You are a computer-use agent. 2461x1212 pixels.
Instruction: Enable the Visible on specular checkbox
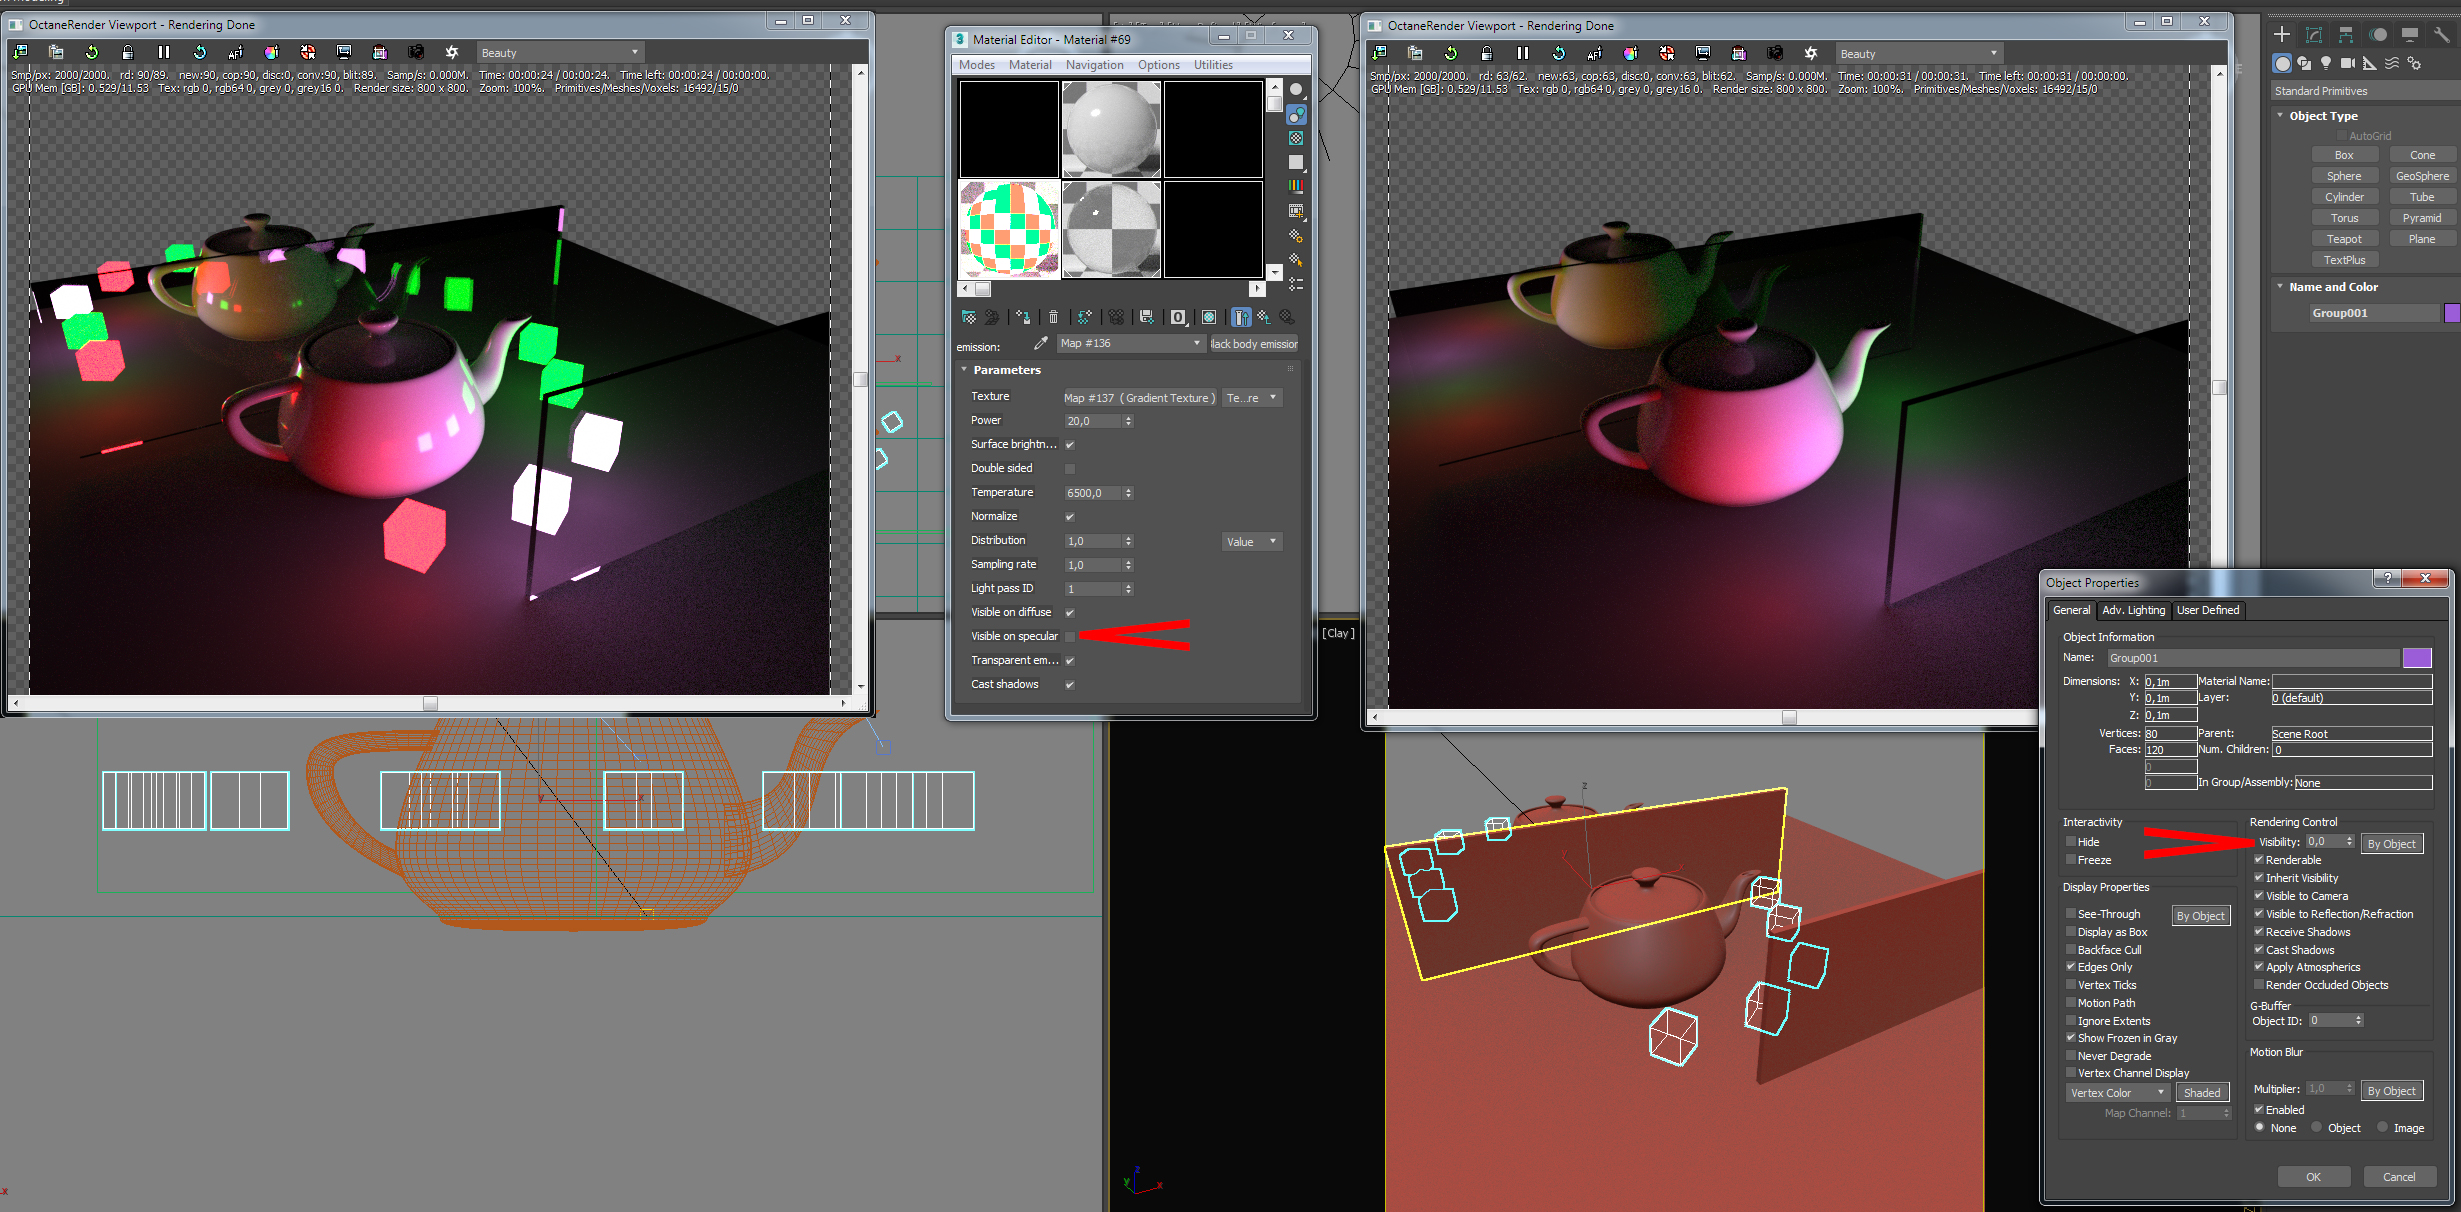[1070, 636]
